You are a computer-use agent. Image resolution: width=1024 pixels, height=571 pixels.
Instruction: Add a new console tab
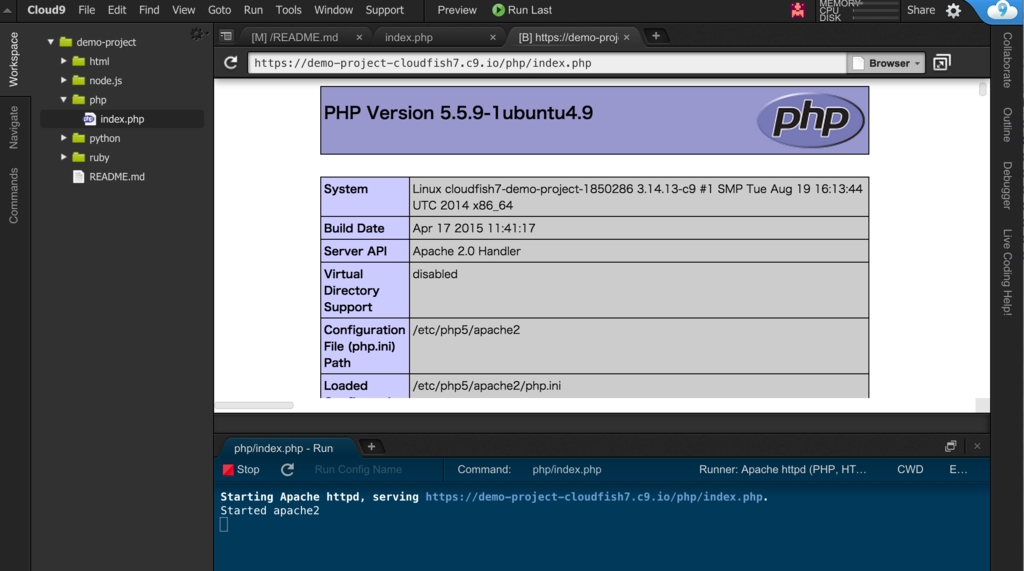(371, 447)
